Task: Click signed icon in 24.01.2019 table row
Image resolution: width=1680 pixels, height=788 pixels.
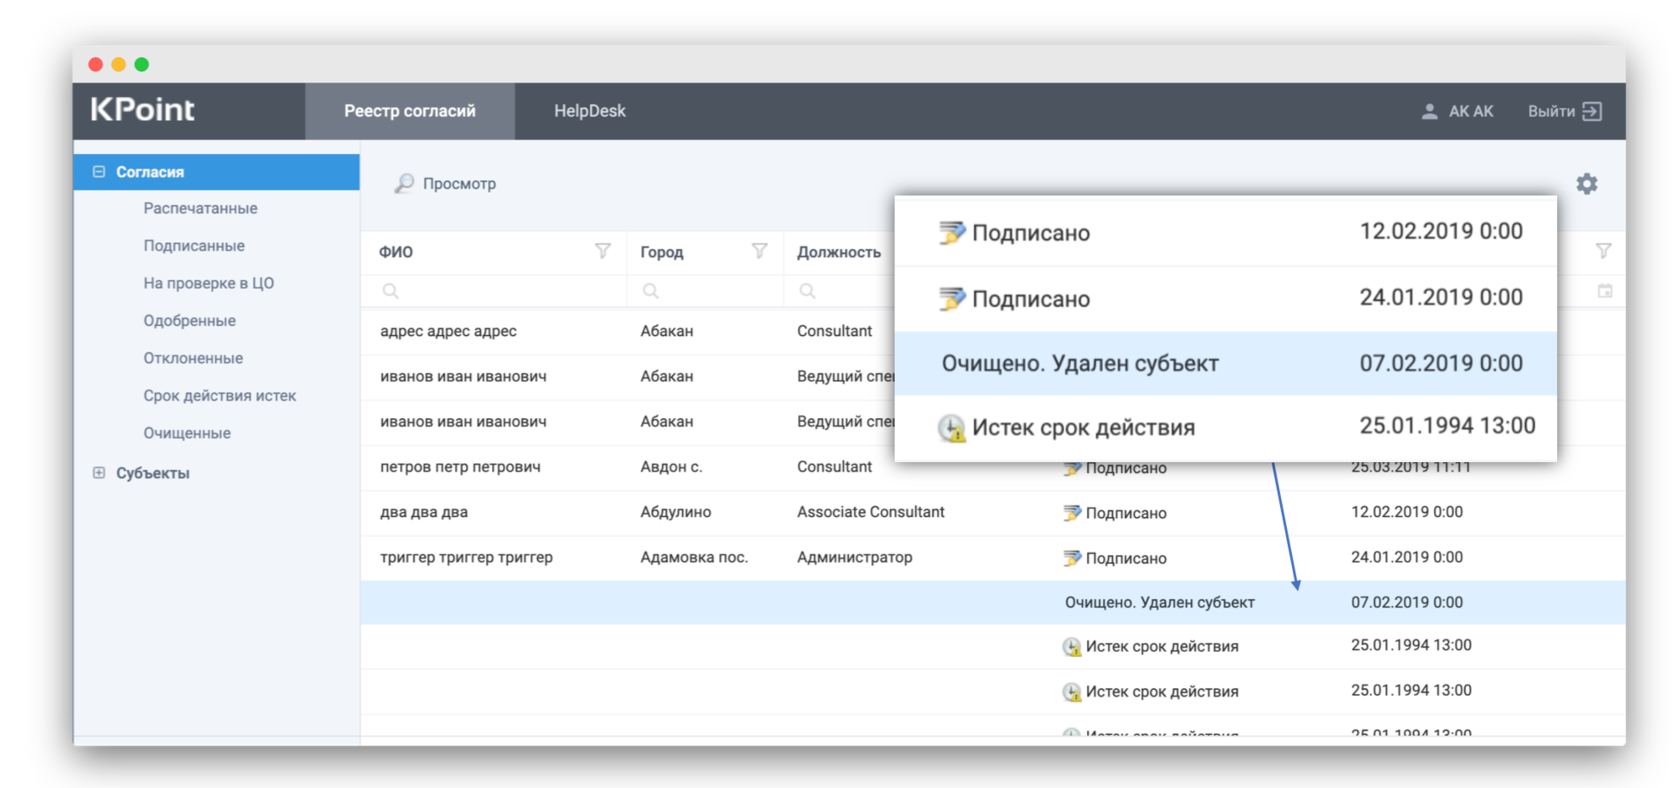Action: point(1072,558)
